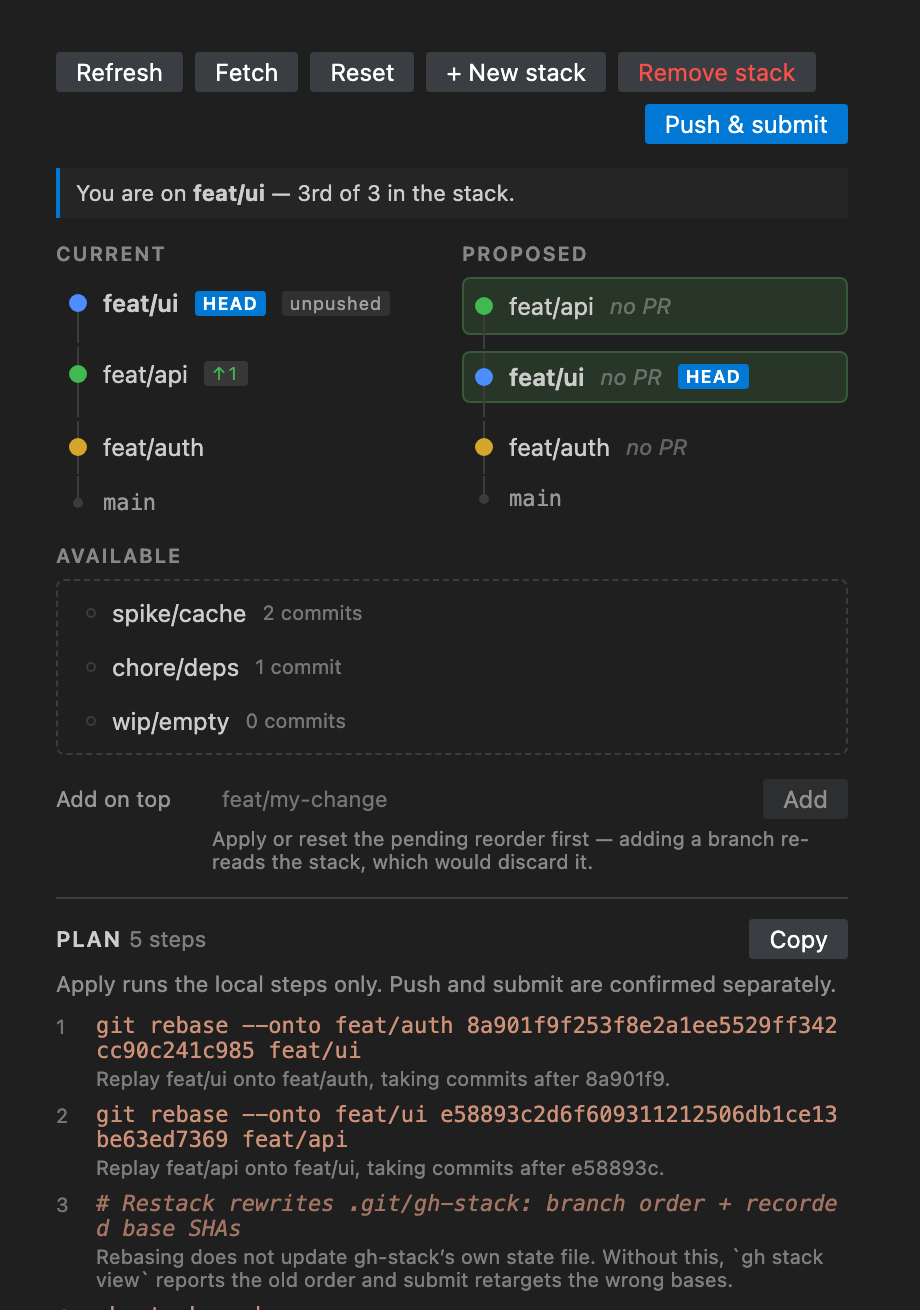Click the AVAILABLE section heading

coord(118,556)
